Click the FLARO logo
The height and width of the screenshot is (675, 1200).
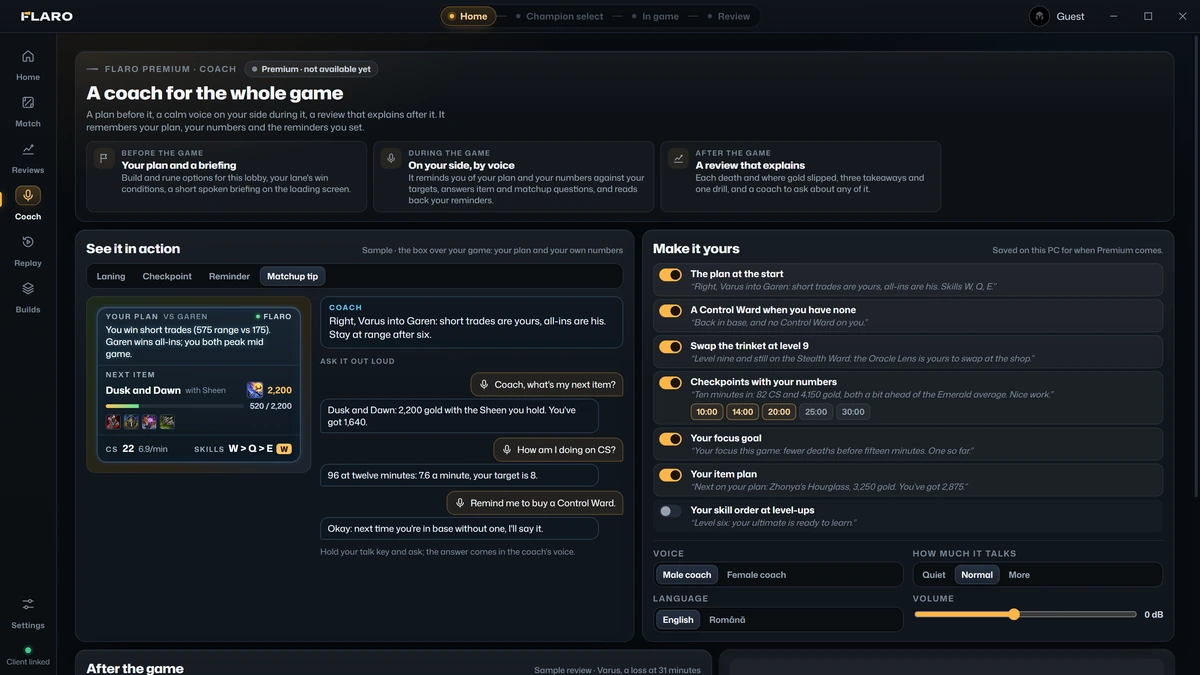pyautogui.click(x=47, y=16)
